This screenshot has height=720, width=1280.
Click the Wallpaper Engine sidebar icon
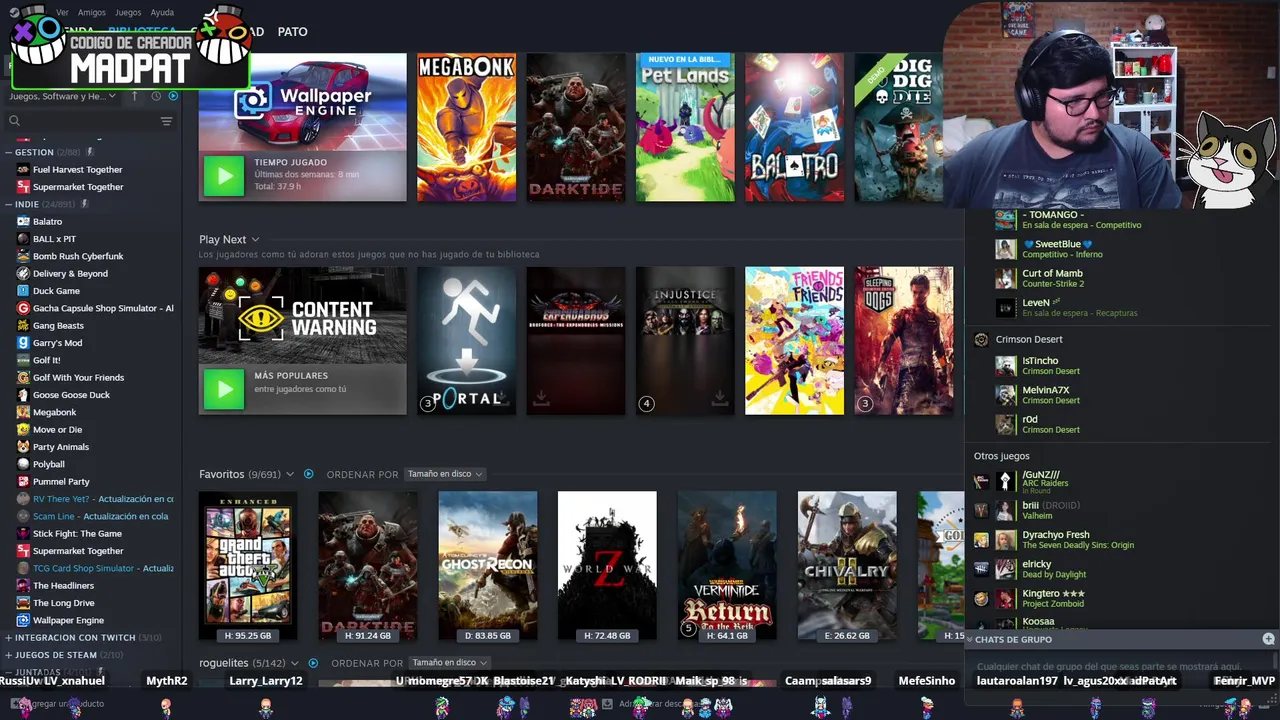23,620
